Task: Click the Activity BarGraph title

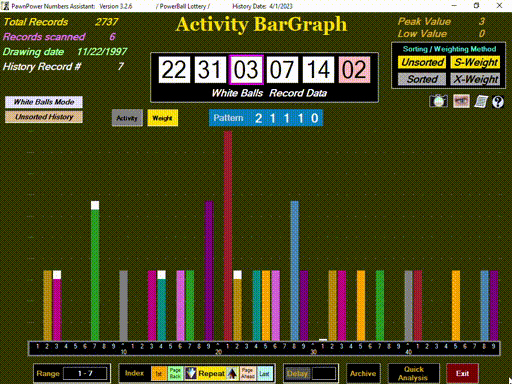Action: pyautogui.click(x=262, y=24)
